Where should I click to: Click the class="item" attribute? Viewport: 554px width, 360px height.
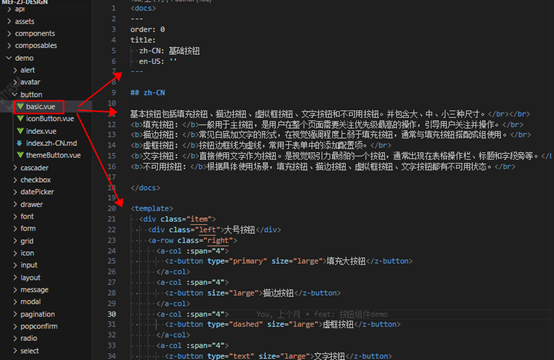tap(186, 219)
